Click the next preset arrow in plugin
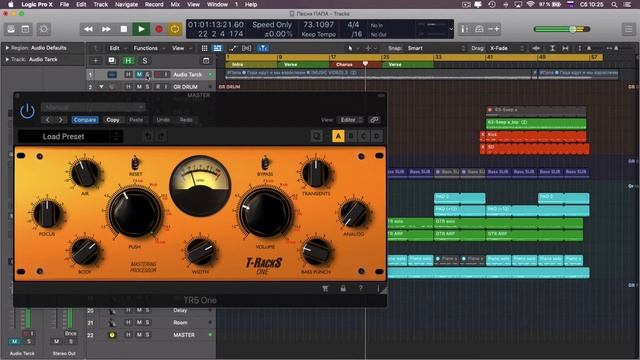 (x=60, y=120)
